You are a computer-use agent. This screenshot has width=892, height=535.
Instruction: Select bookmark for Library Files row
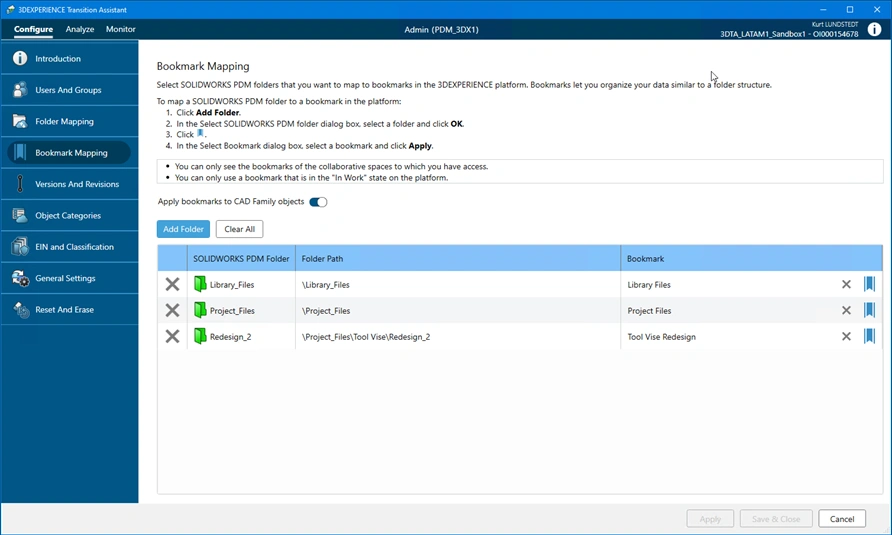(x=869, y=284)
